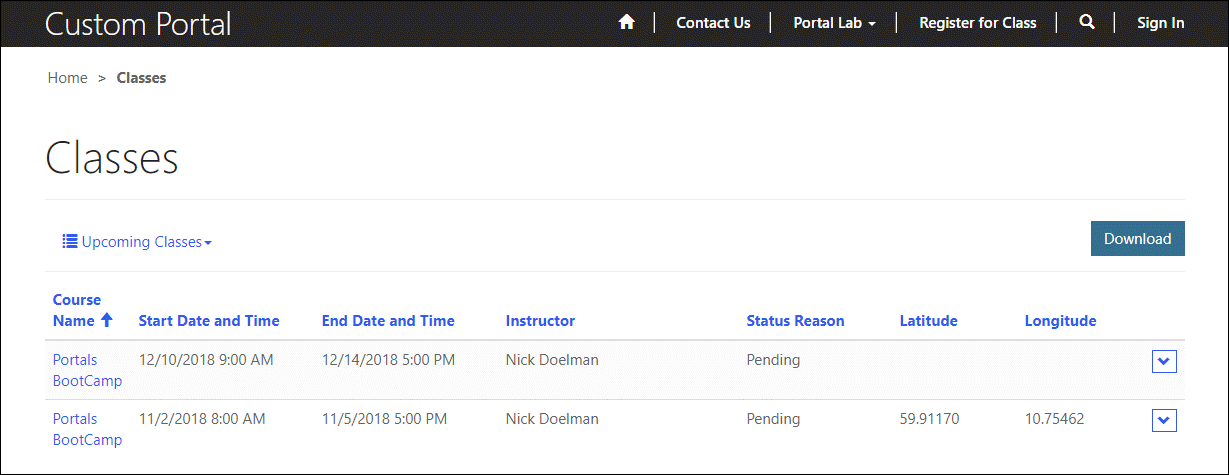Open search via magnifying glass icon
This screenshot has height=475, width=1229.
(1087, 22)
